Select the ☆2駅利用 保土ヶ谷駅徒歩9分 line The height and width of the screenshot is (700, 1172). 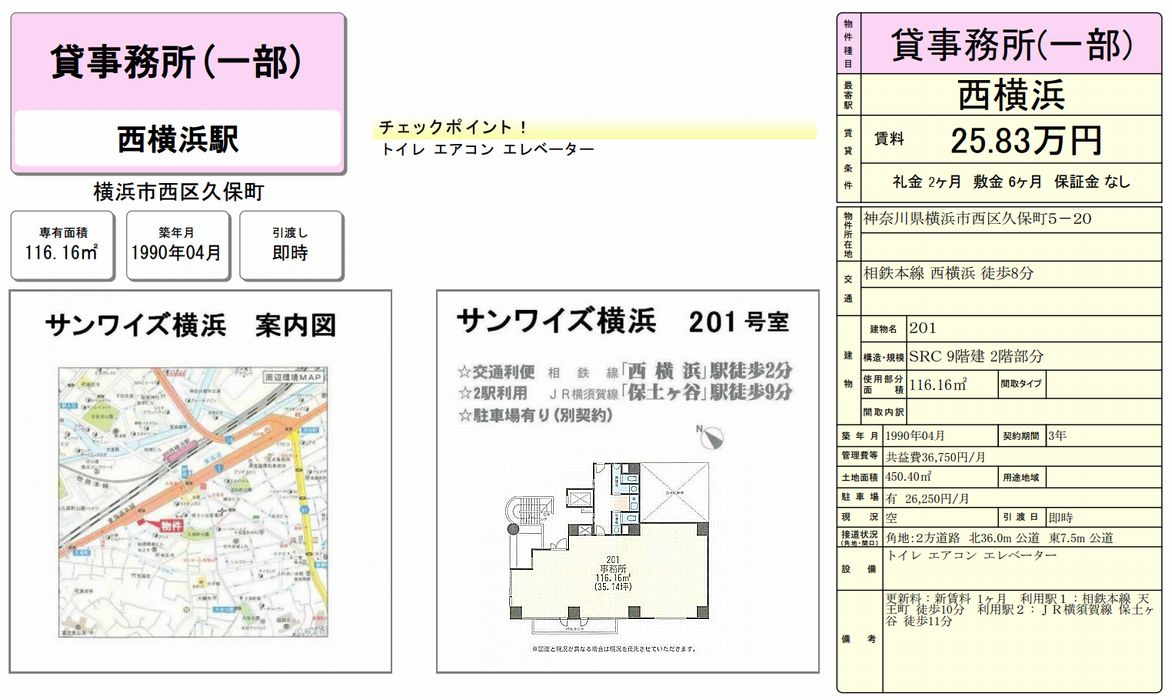624,393
